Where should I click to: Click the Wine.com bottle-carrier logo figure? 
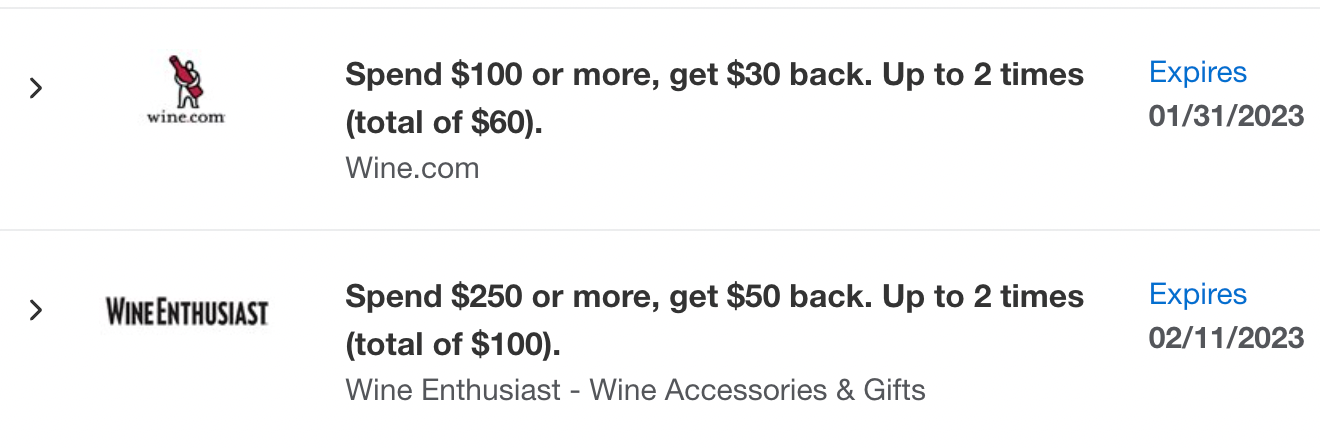[x=186, y=81]
